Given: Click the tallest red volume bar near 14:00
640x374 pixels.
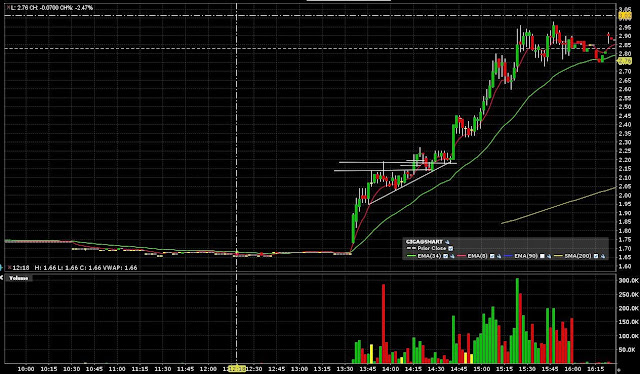Looking at the screenshot, I should point(383,323).
